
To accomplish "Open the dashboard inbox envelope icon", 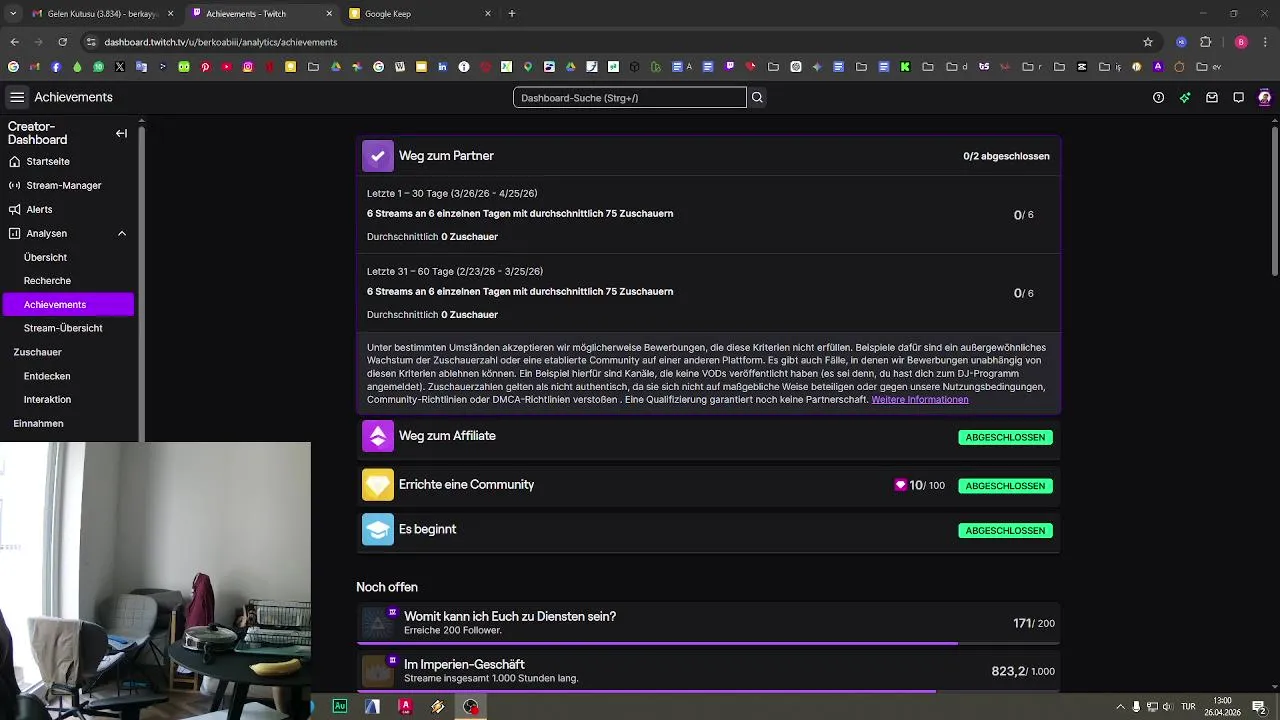I will [1212, 98].
